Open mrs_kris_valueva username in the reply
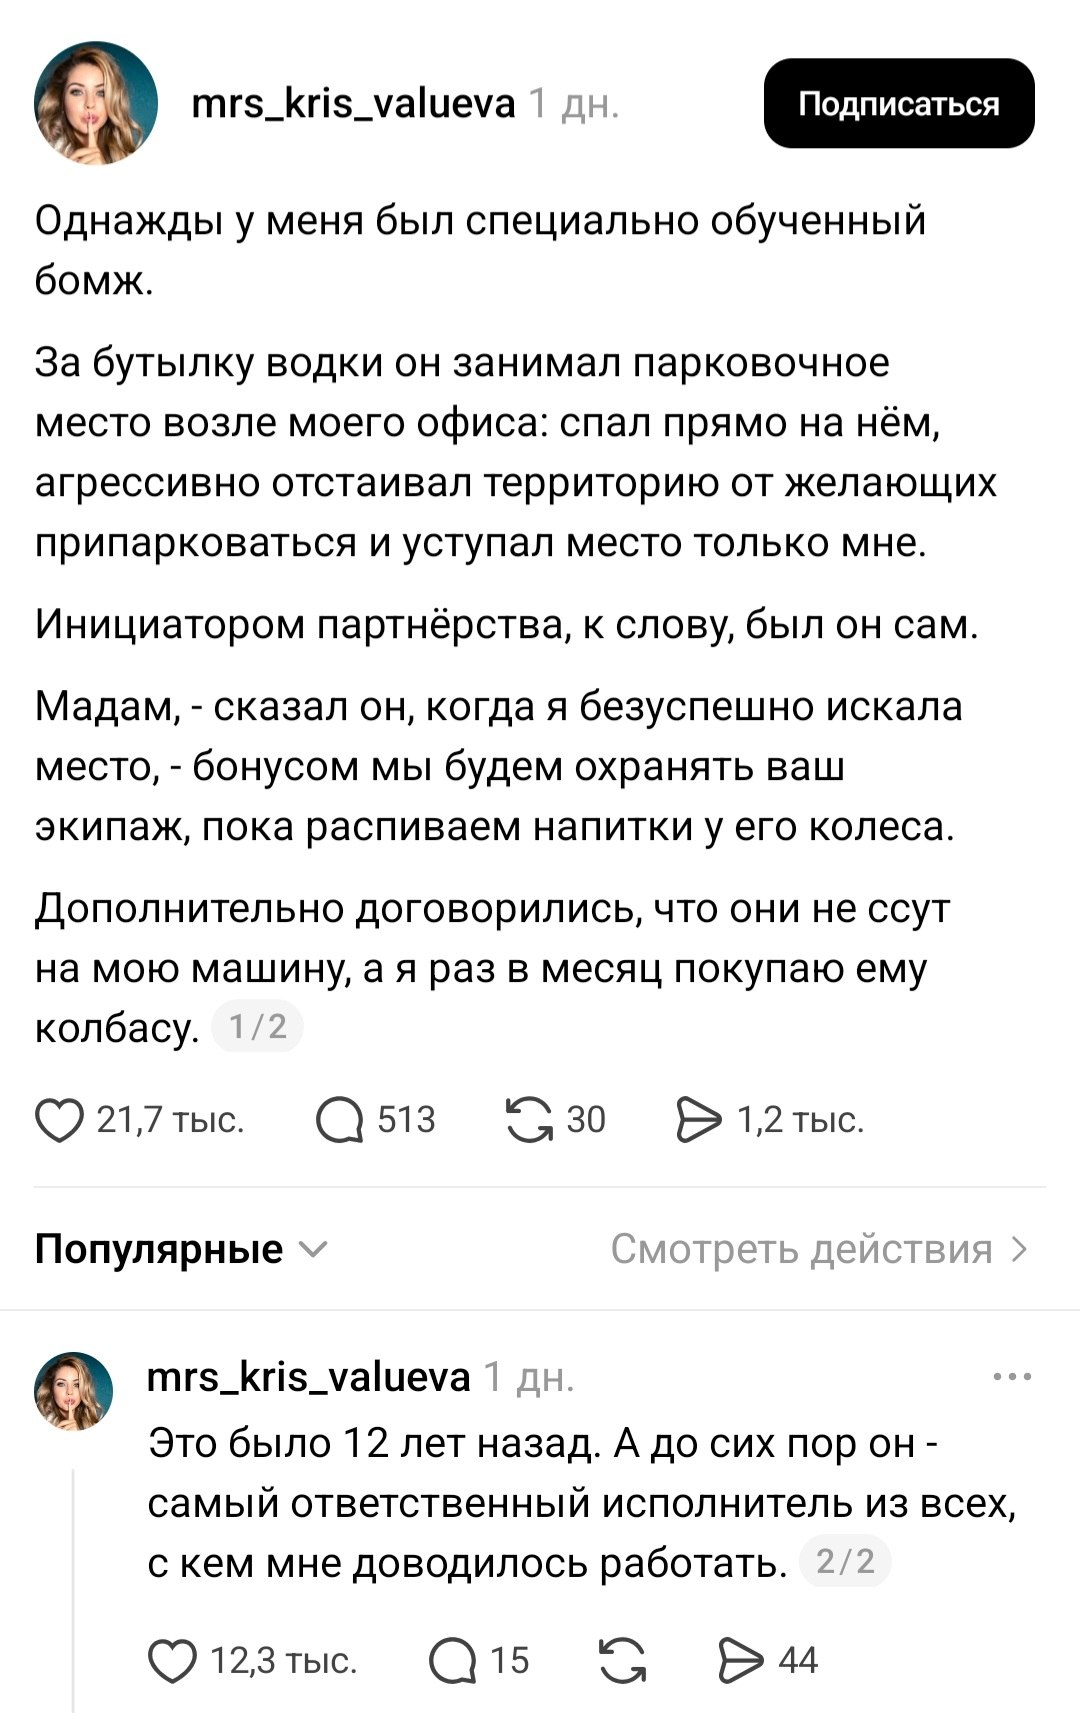1080x1713 pixels. 308,1378
